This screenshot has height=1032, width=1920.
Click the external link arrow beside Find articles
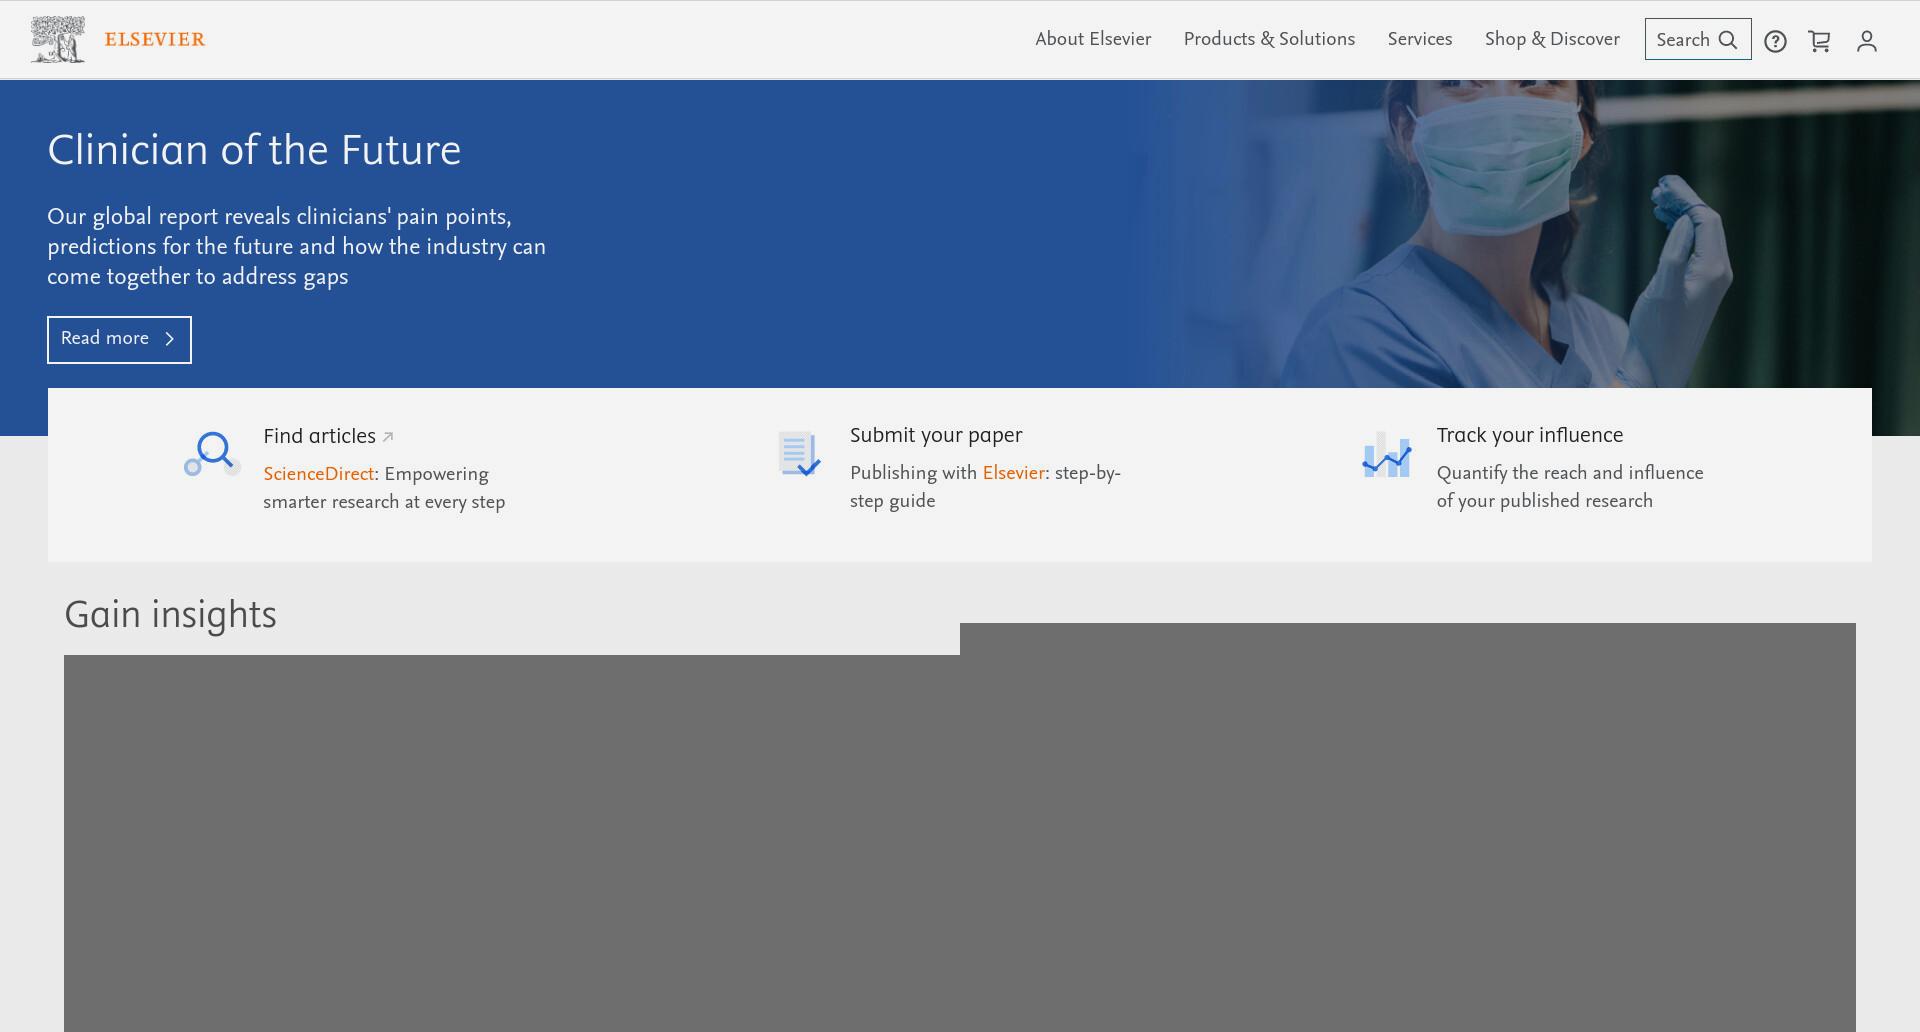click(x=388, y=436)
